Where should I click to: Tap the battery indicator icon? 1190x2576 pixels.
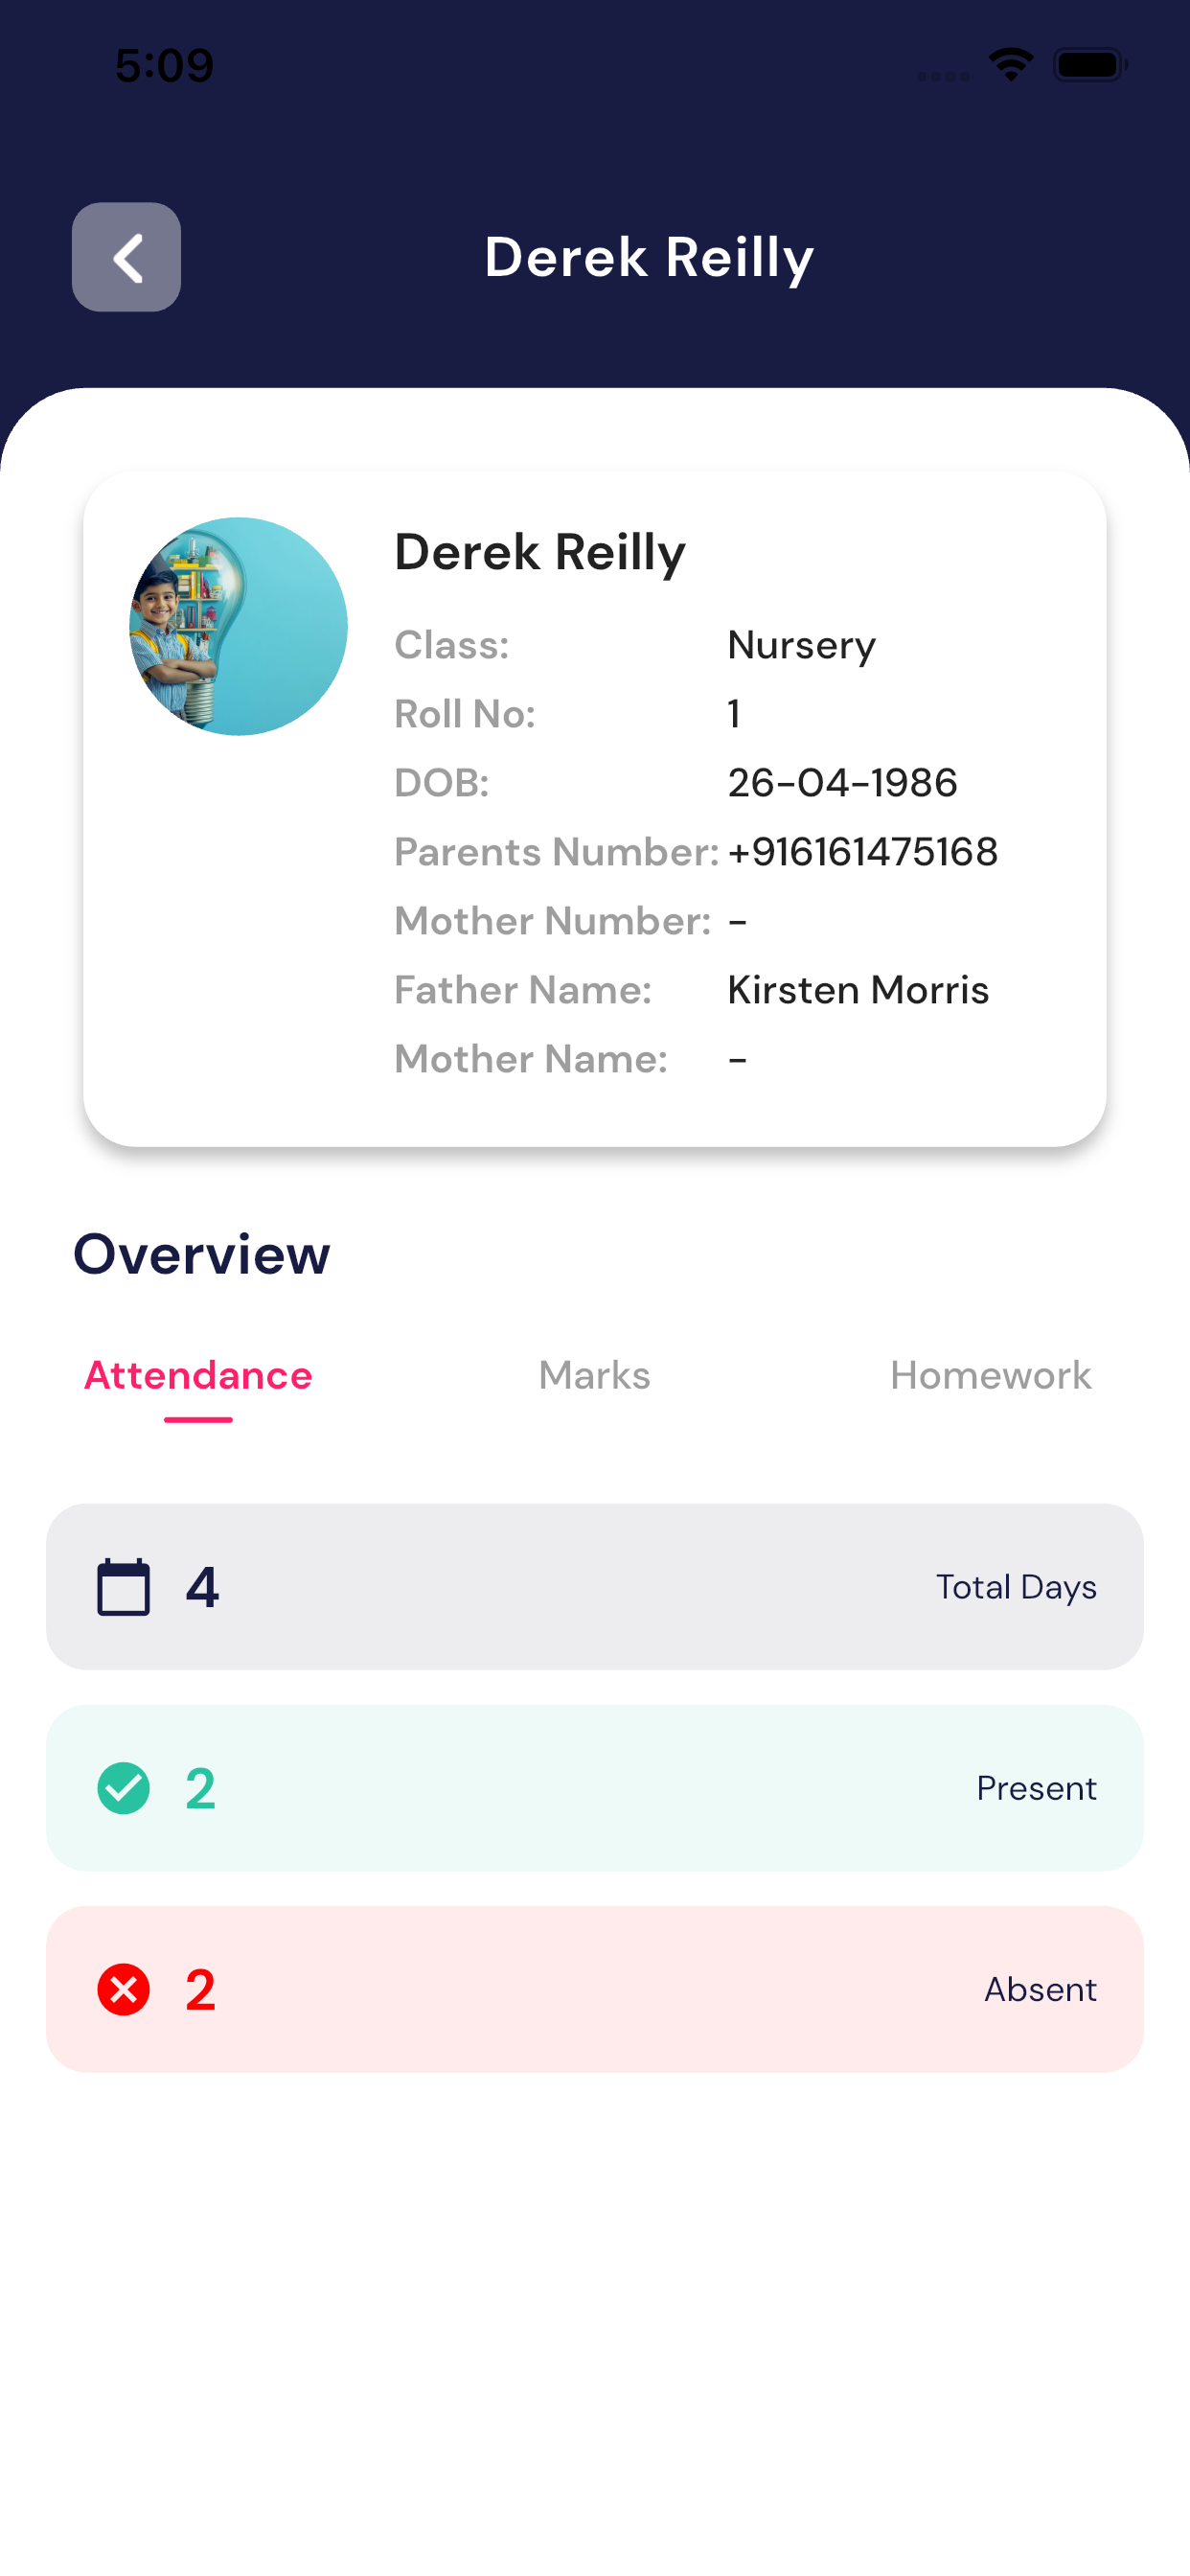pos(1090,65)
